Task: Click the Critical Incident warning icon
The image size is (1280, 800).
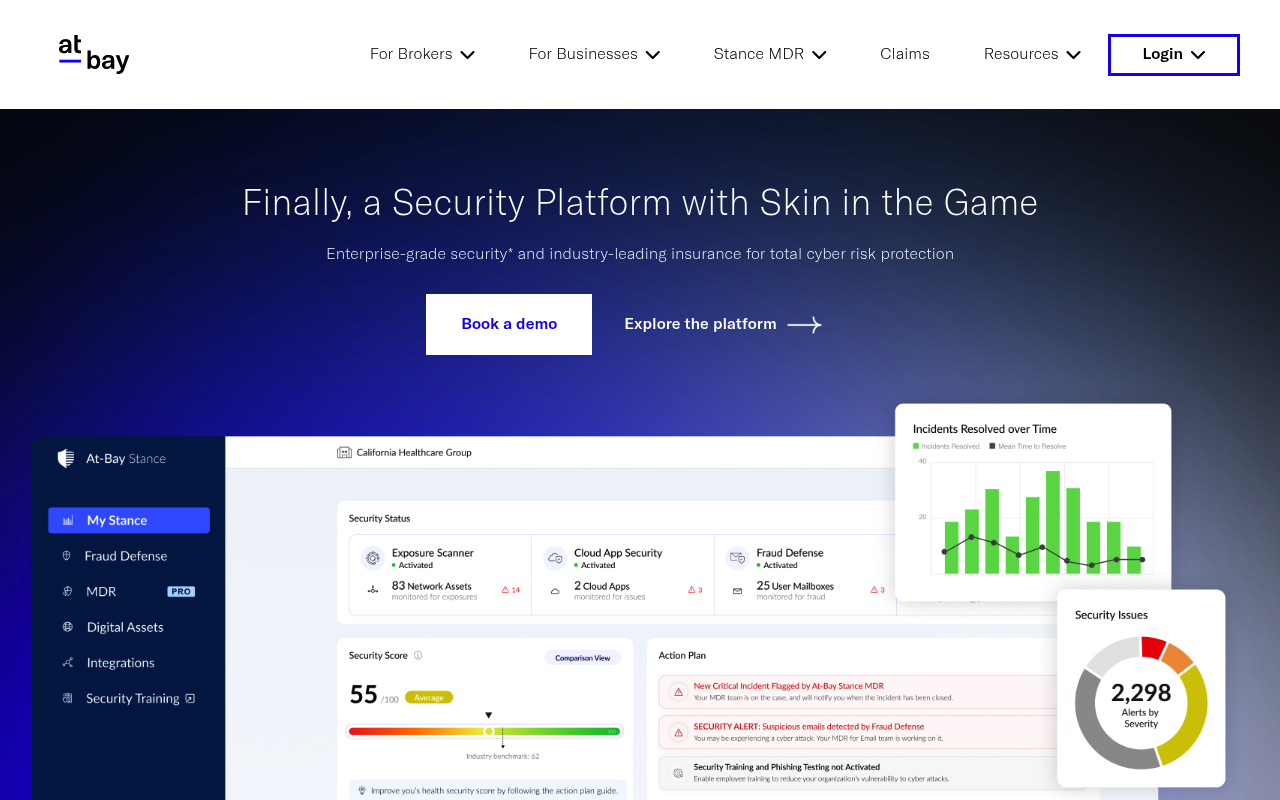Action: click(678, 692)
